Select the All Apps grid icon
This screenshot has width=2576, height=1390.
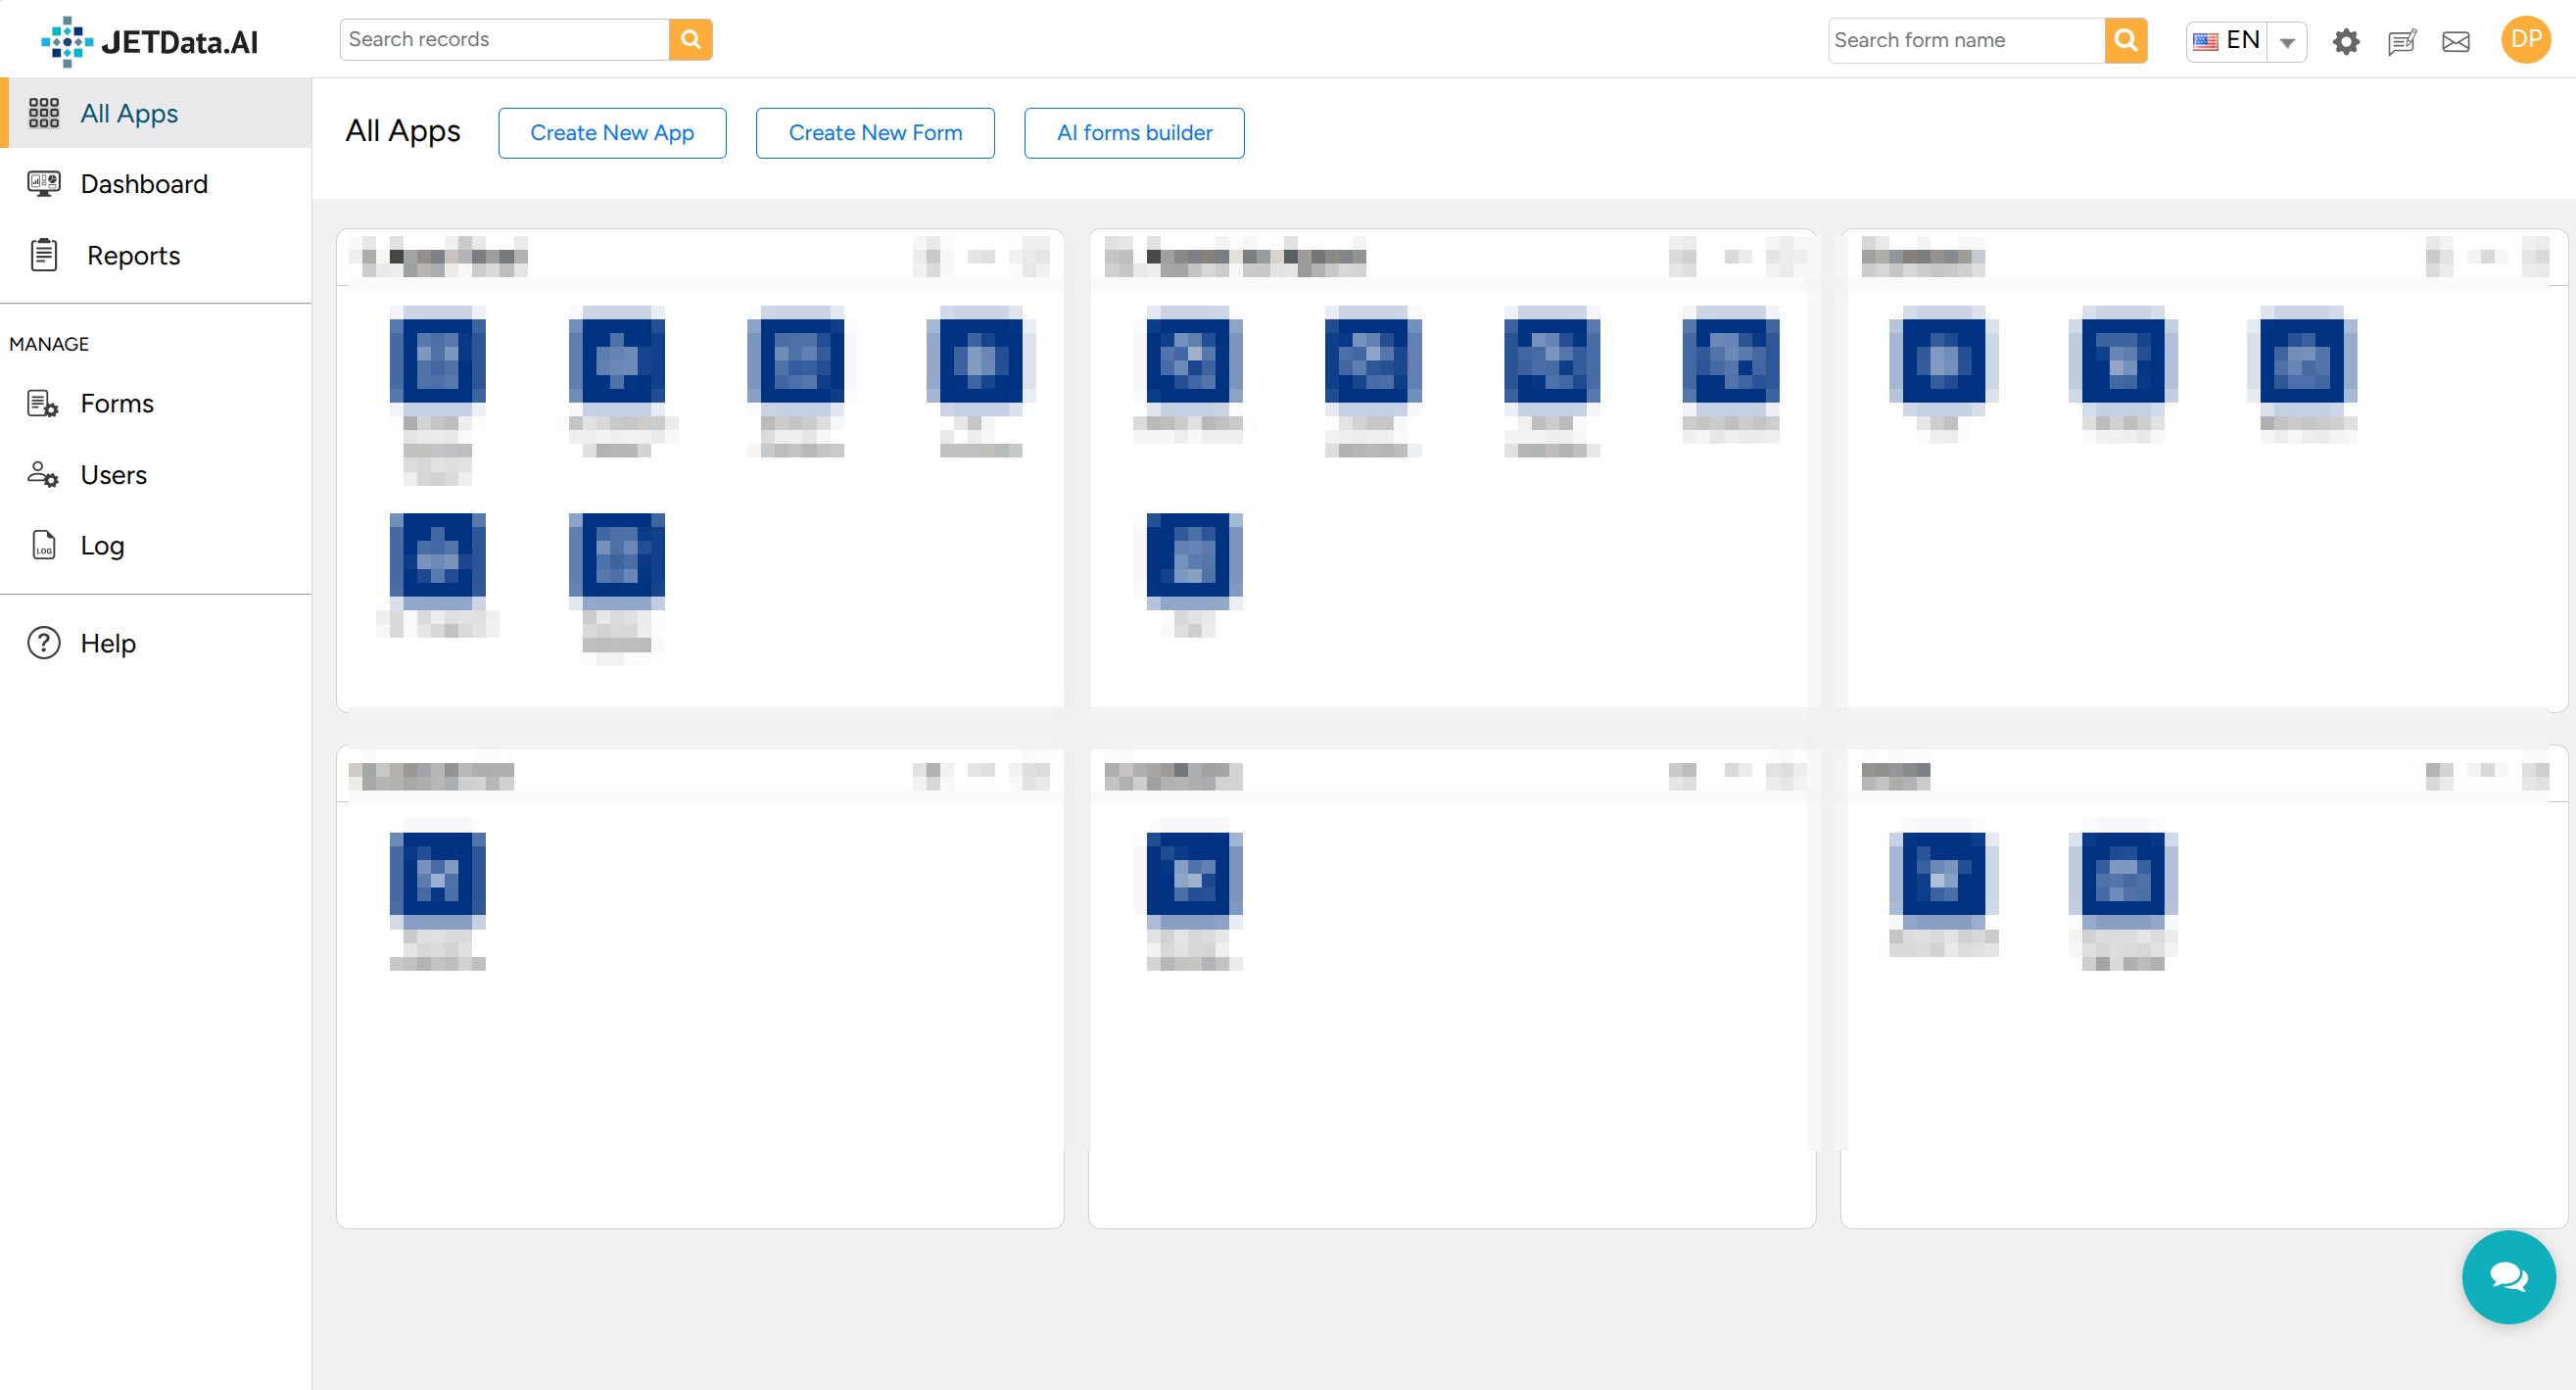point(44,112)
